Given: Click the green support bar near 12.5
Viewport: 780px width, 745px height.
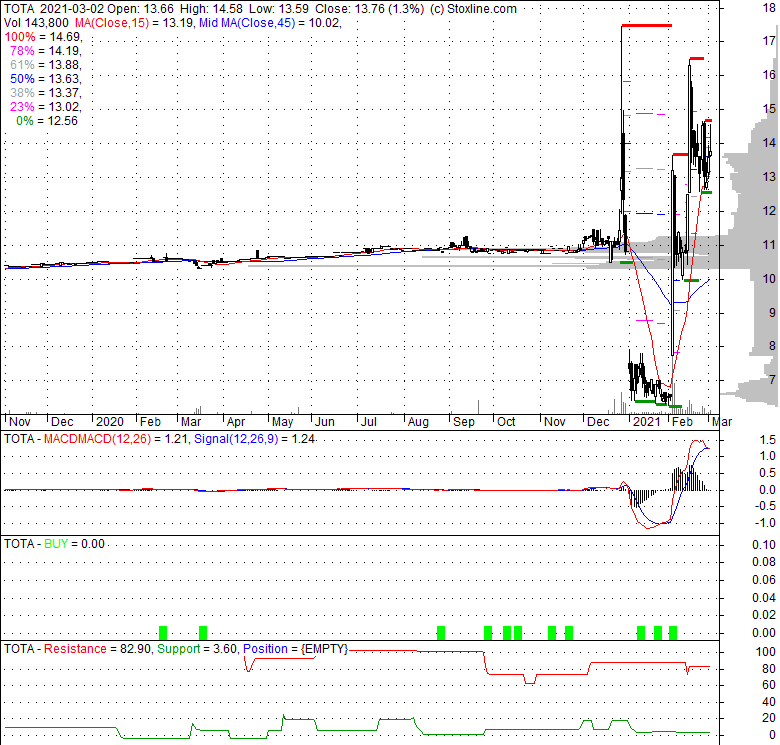Looking at the screenshot, I should [x=706, y=192].
